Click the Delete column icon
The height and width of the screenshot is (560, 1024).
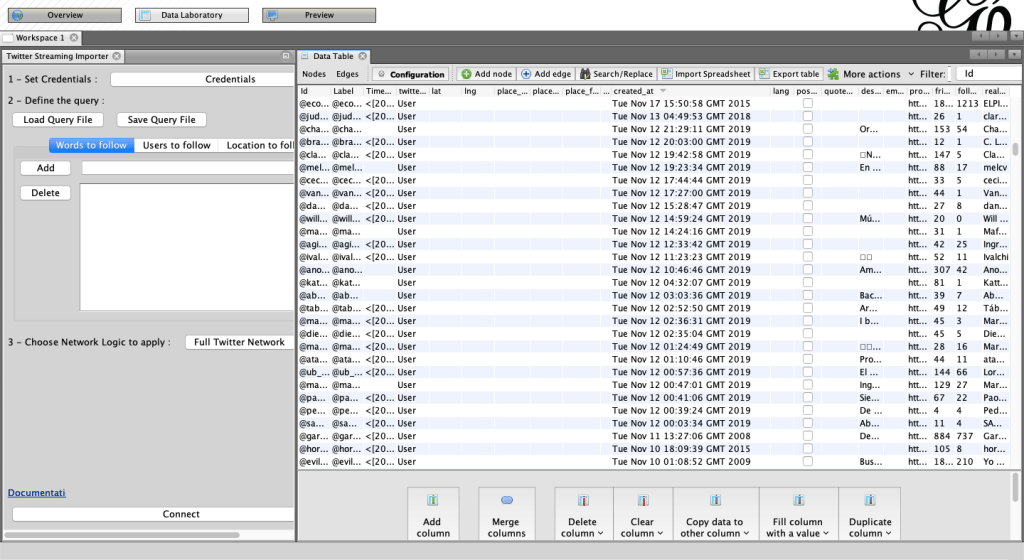pyautogui.click(x=583, y=501)
